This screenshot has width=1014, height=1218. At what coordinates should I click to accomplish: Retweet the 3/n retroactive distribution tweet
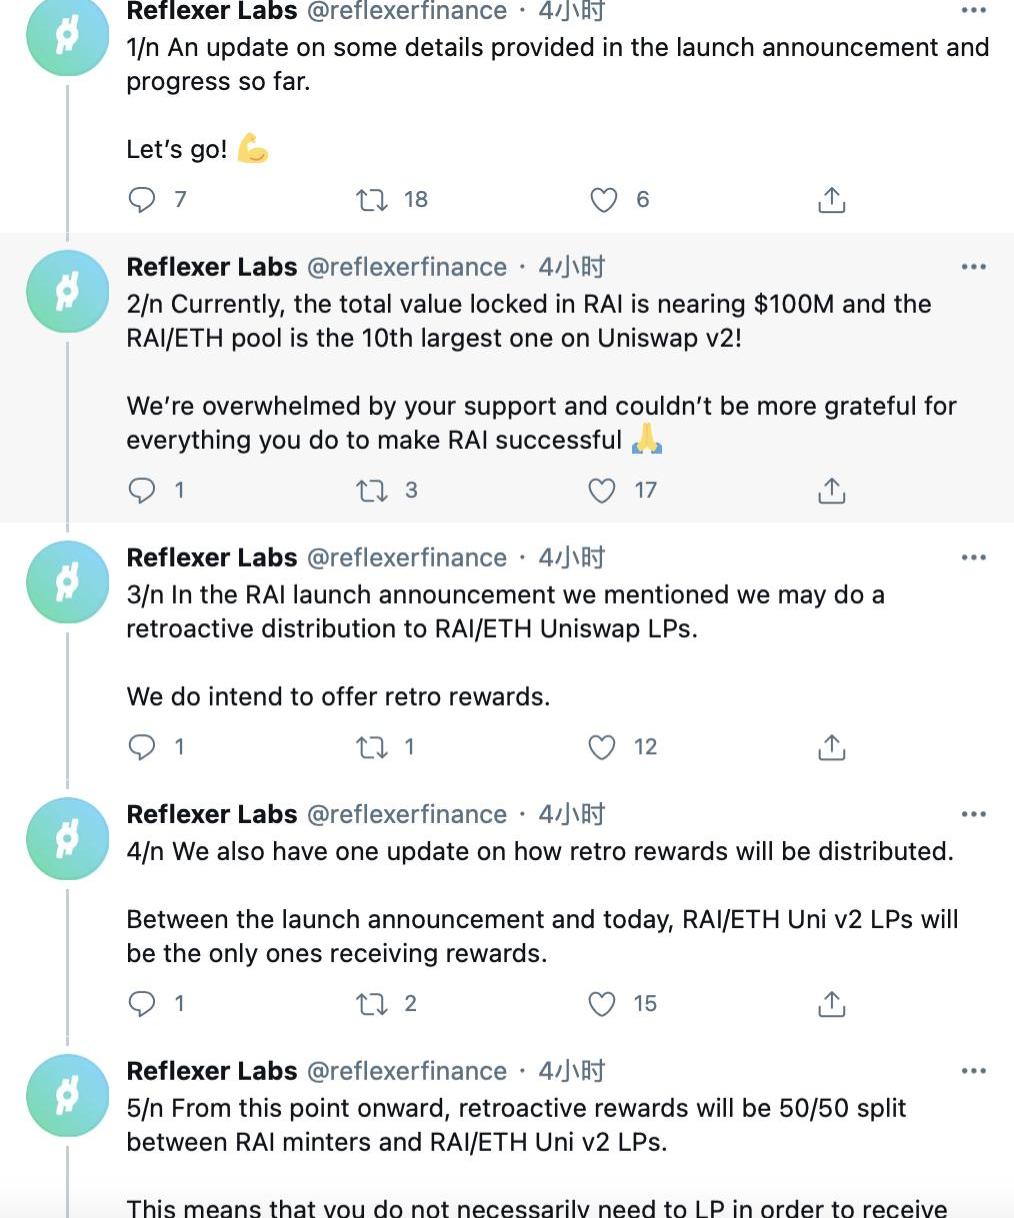[372, 747]
